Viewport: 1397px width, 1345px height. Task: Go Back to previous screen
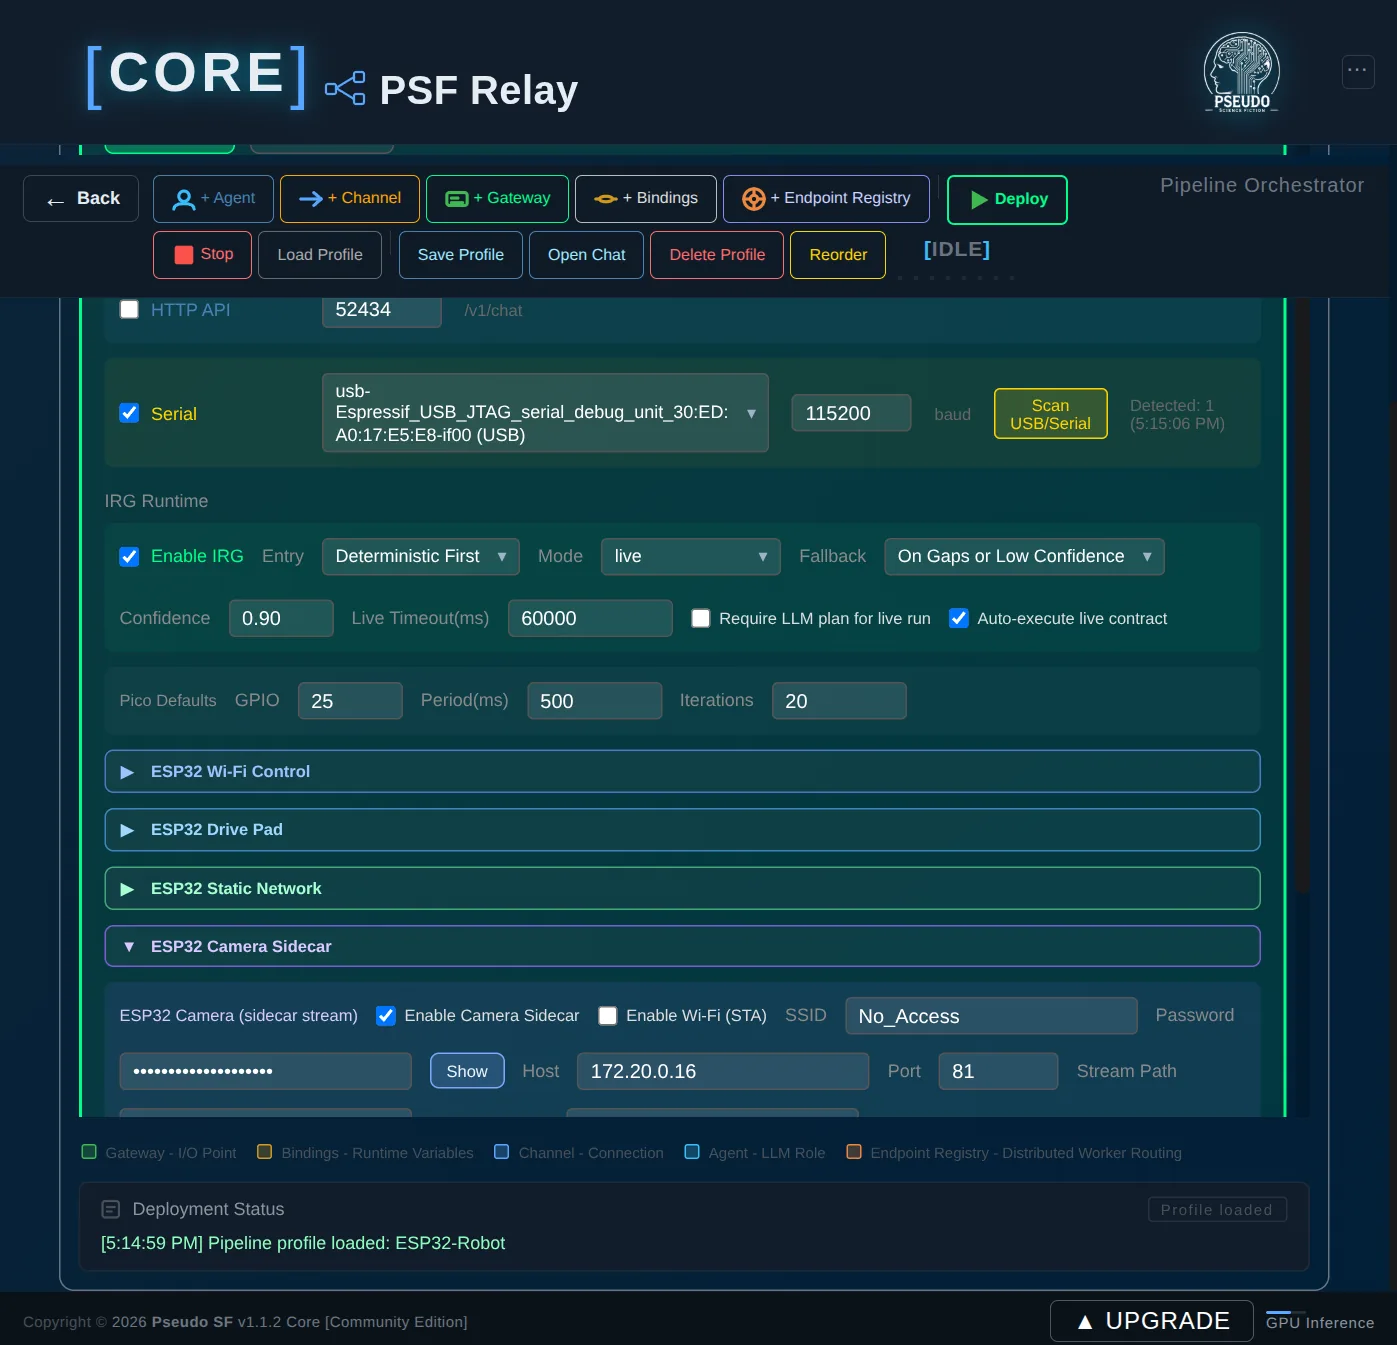pos(81,199)
